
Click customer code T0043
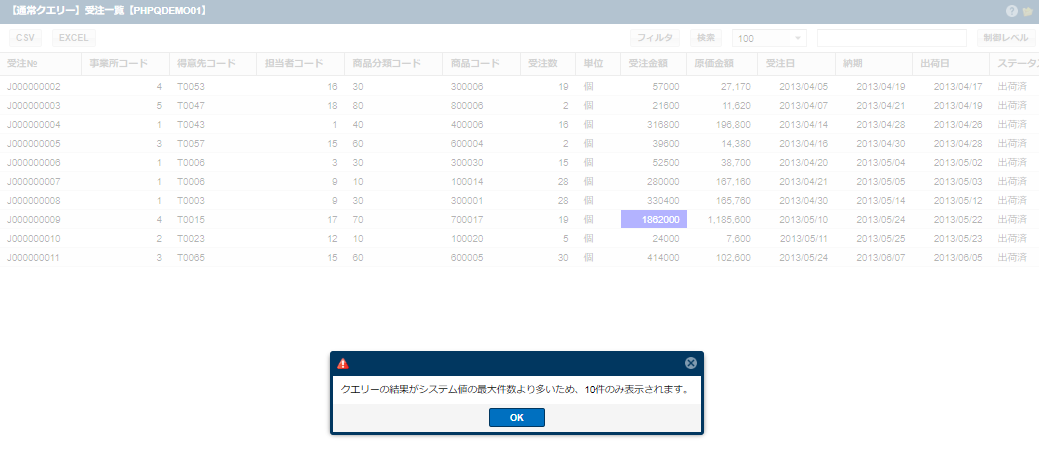[x=191, y=125]
